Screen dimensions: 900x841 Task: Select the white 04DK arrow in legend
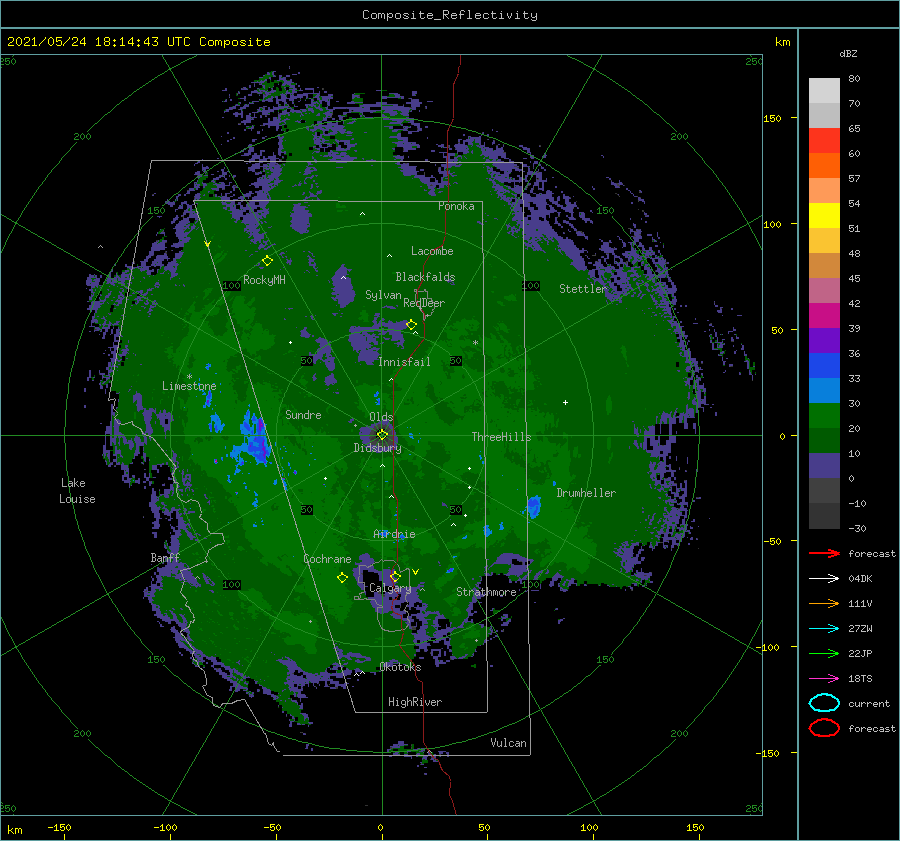(x=824, y=578)
